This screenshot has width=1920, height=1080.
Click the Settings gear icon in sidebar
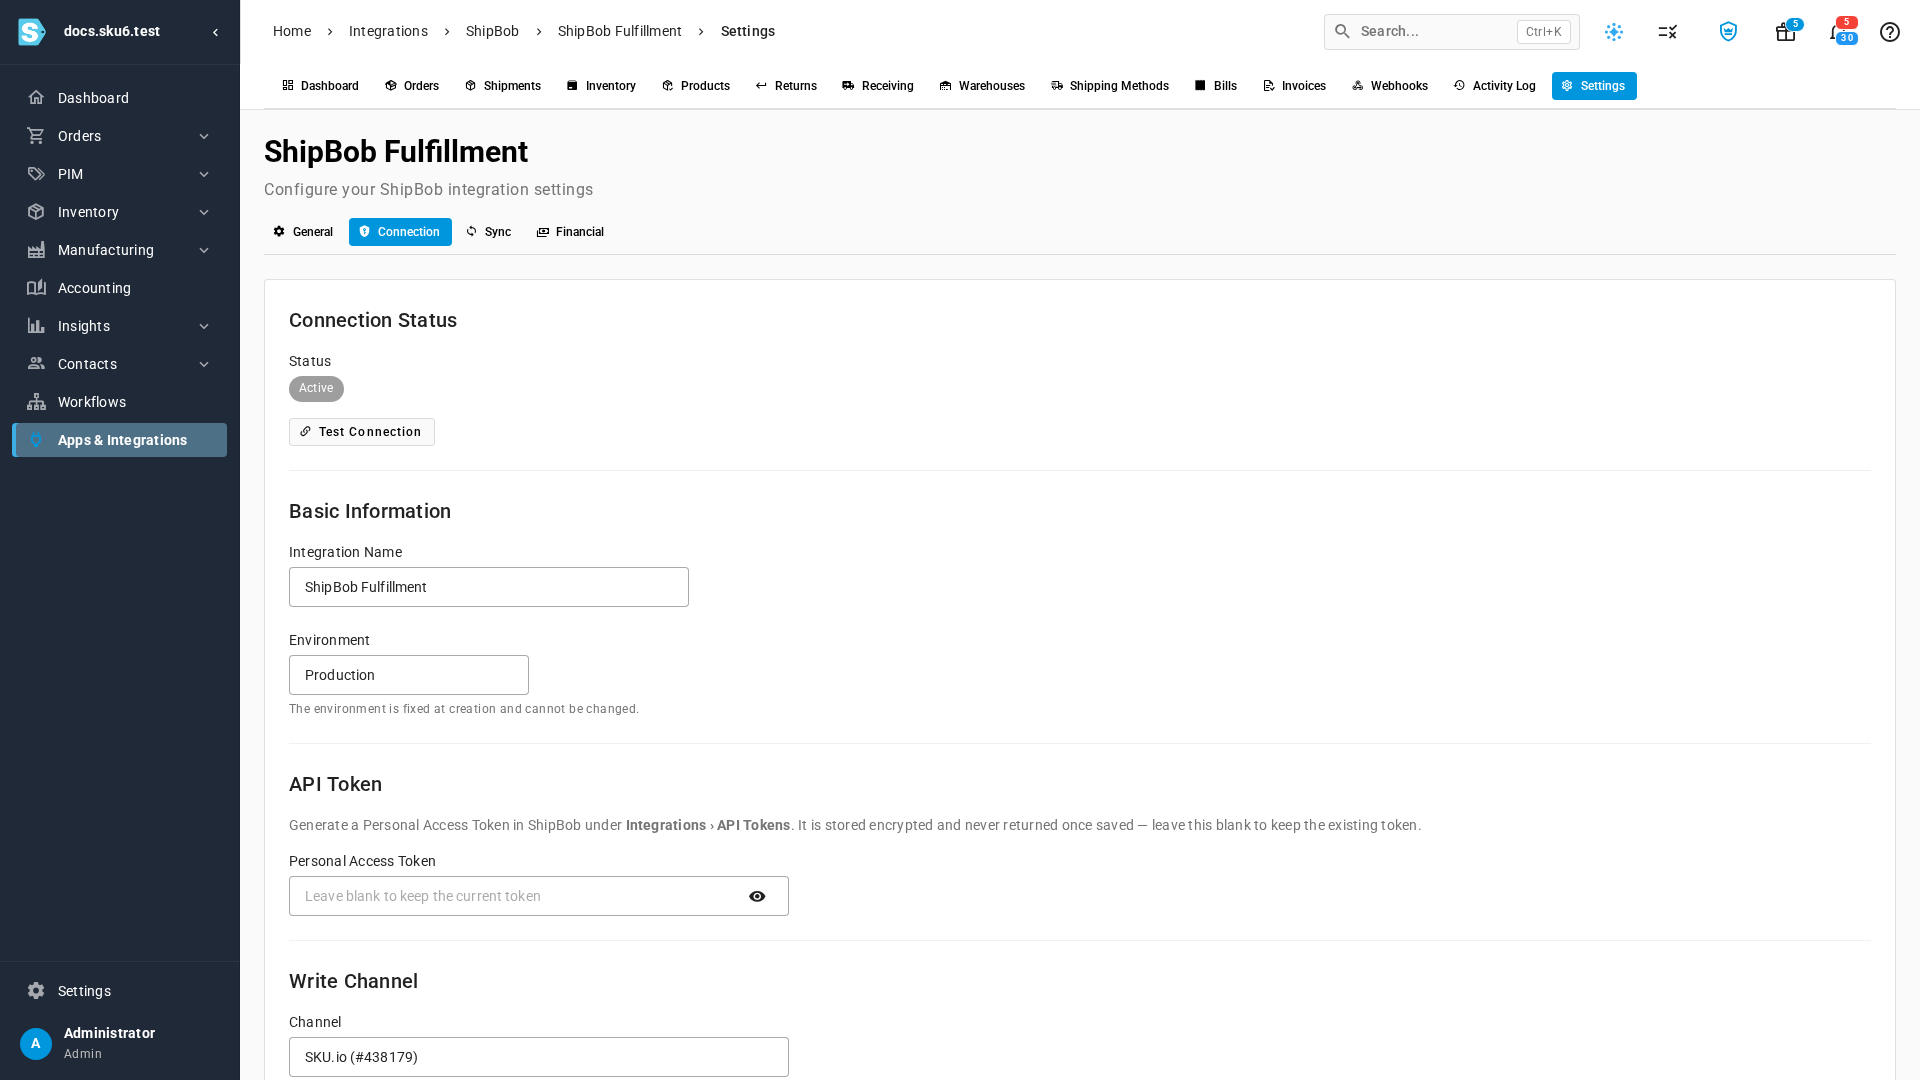click(x=36, y=991)
